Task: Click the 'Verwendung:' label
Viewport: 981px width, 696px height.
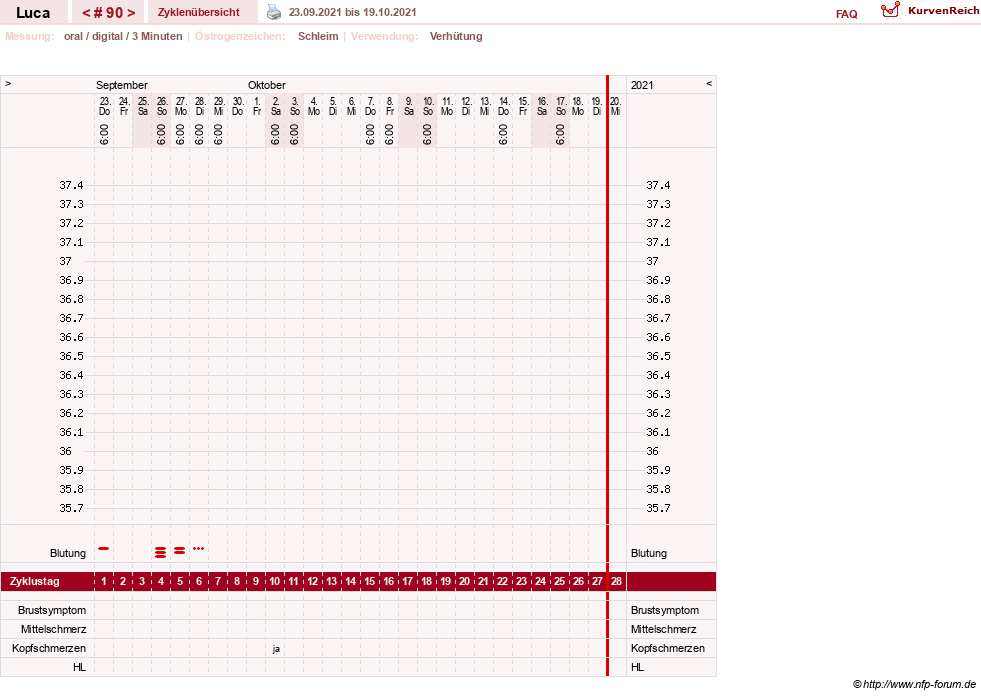Action: (384, 36)
